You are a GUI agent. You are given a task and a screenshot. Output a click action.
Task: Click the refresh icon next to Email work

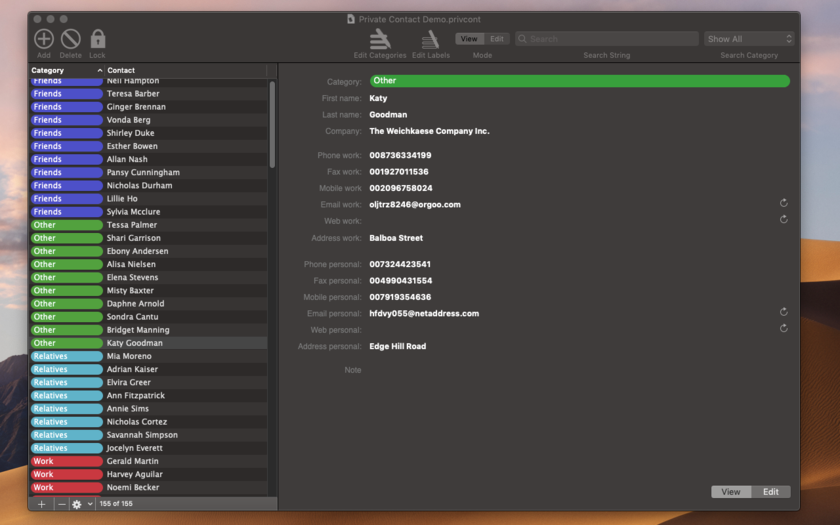(x=783, y=203)
